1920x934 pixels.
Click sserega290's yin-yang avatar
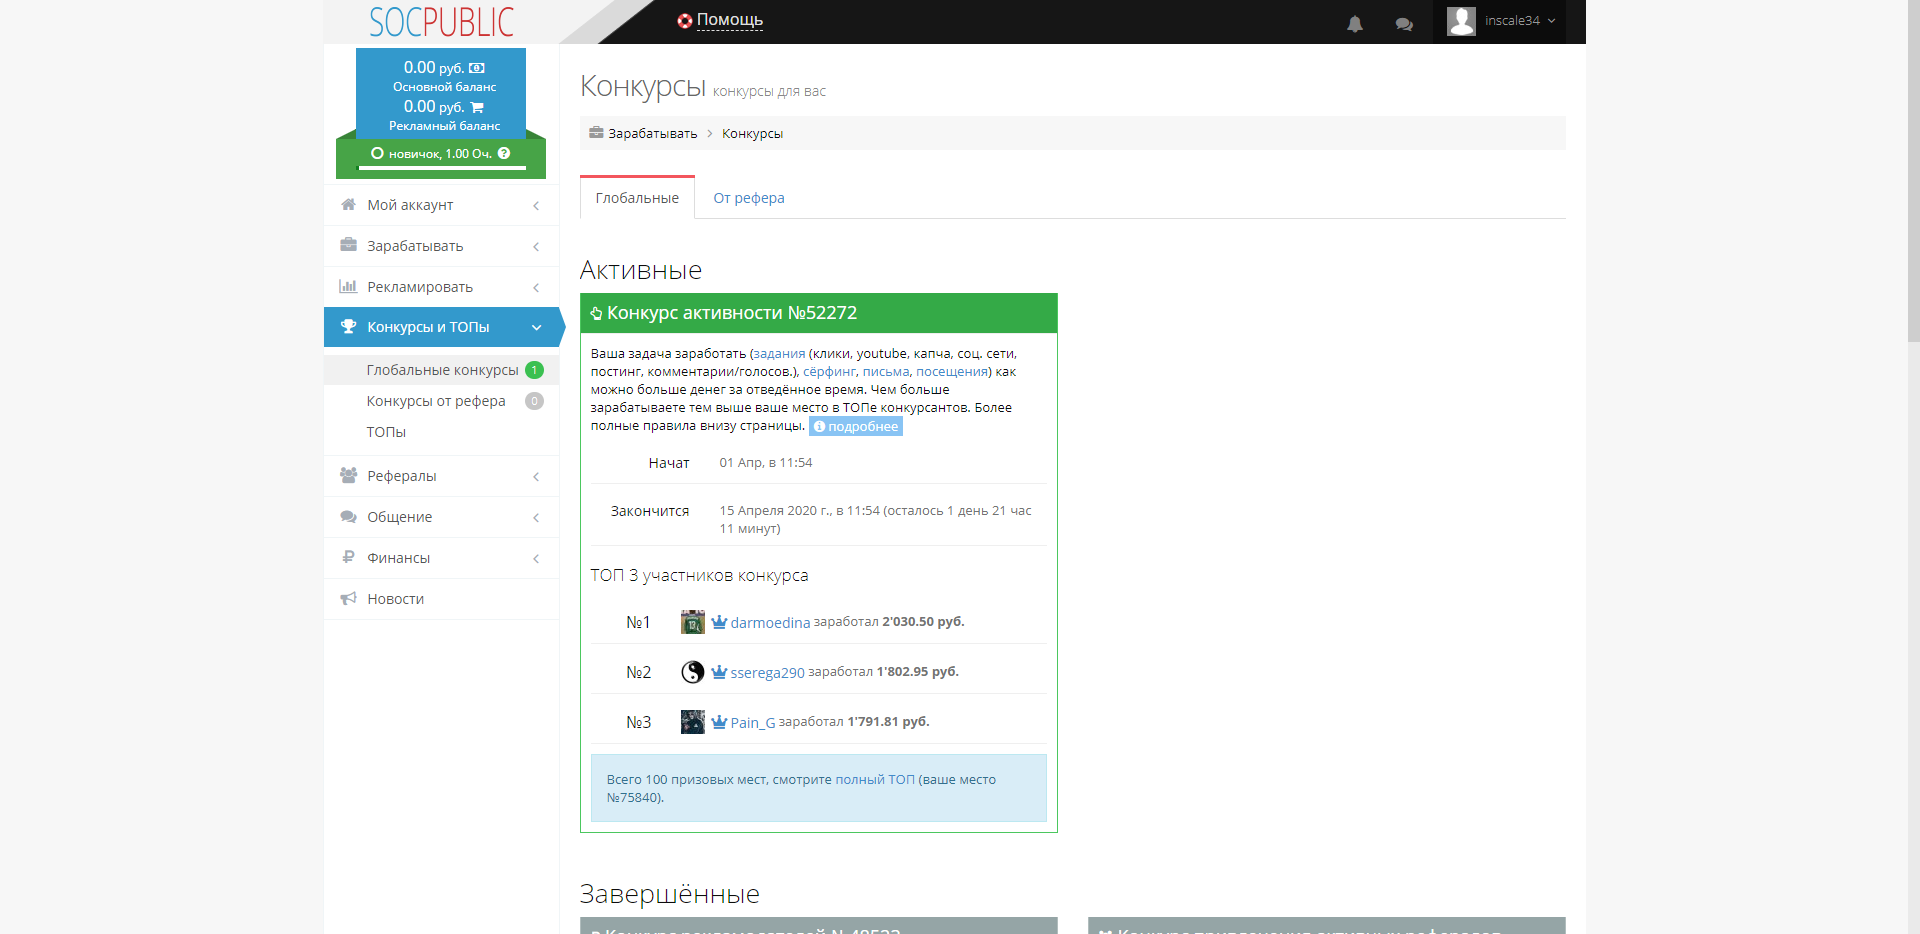point(692,672)
